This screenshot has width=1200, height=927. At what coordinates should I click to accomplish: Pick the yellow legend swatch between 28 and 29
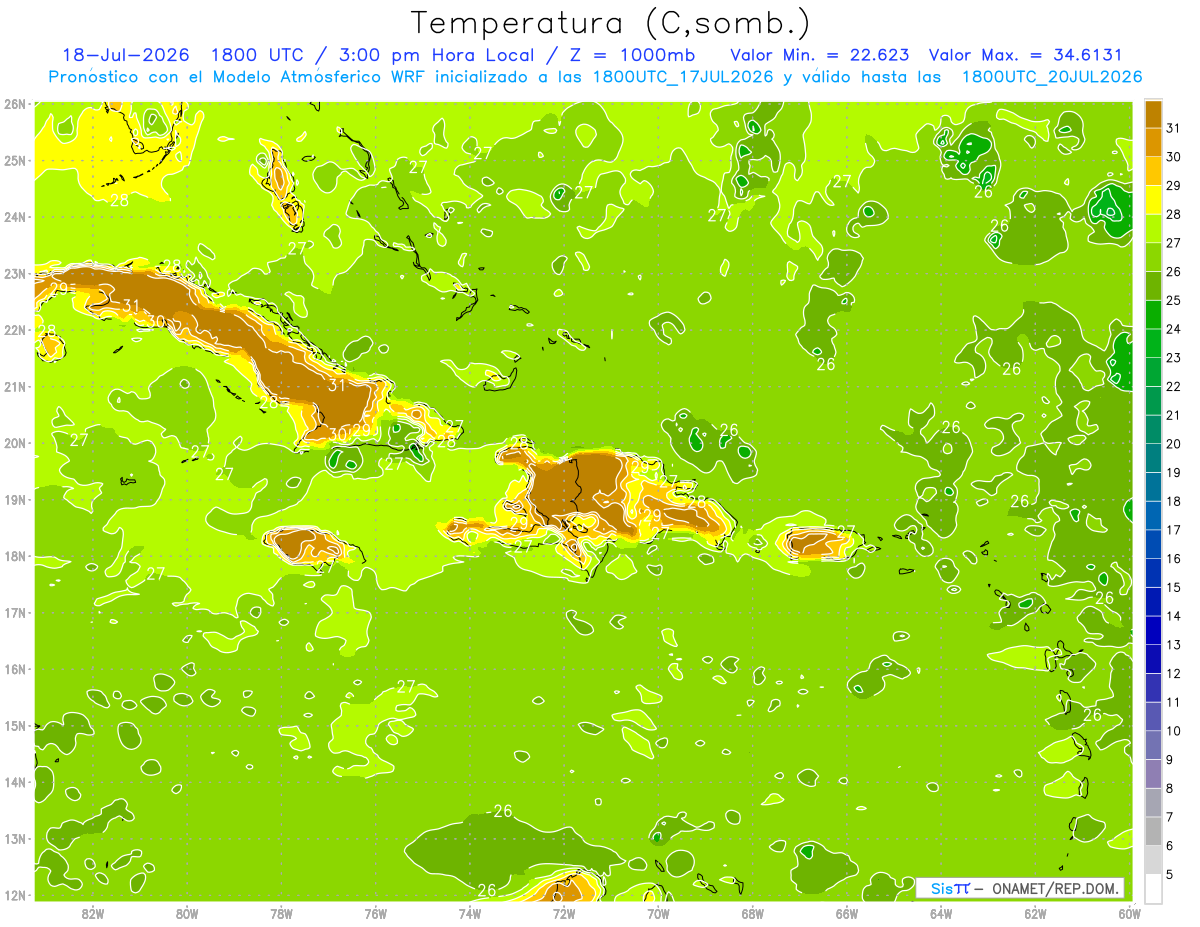(x=1153, y=200)
